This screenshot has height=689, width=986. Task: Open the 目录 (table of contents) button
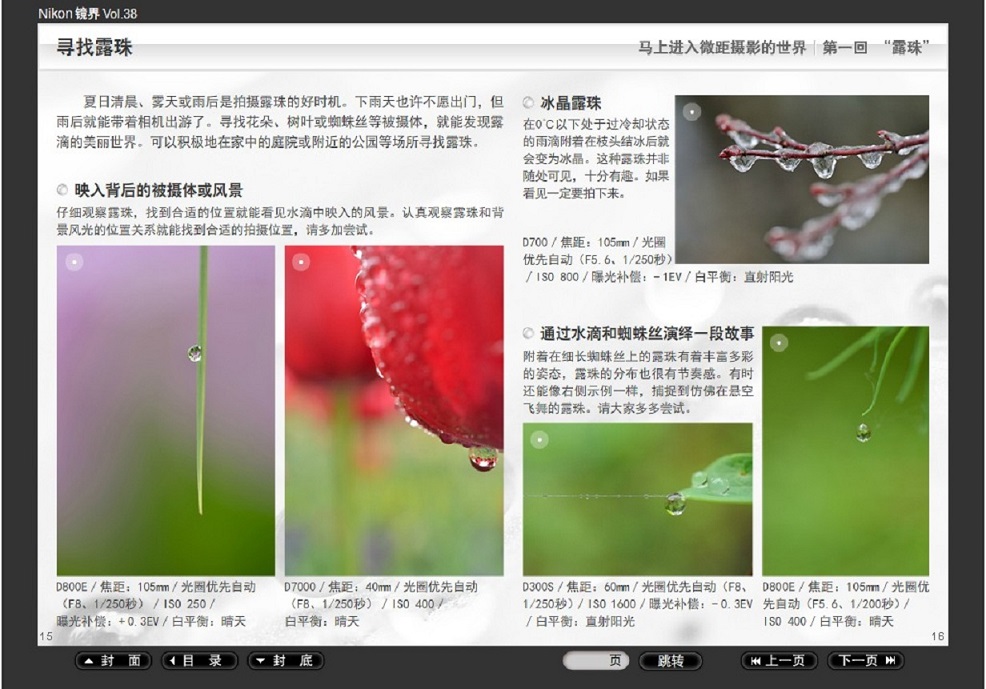tap(200, 661)
